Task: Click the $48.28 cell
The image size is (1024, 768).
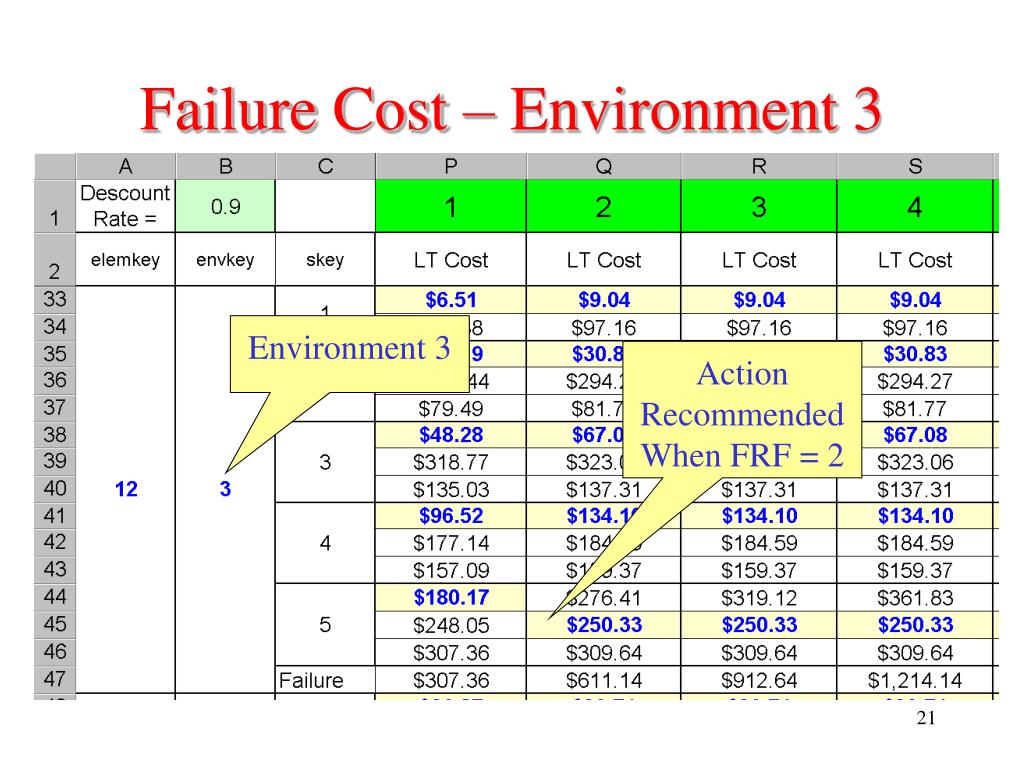Action: (x=451, y=435)
